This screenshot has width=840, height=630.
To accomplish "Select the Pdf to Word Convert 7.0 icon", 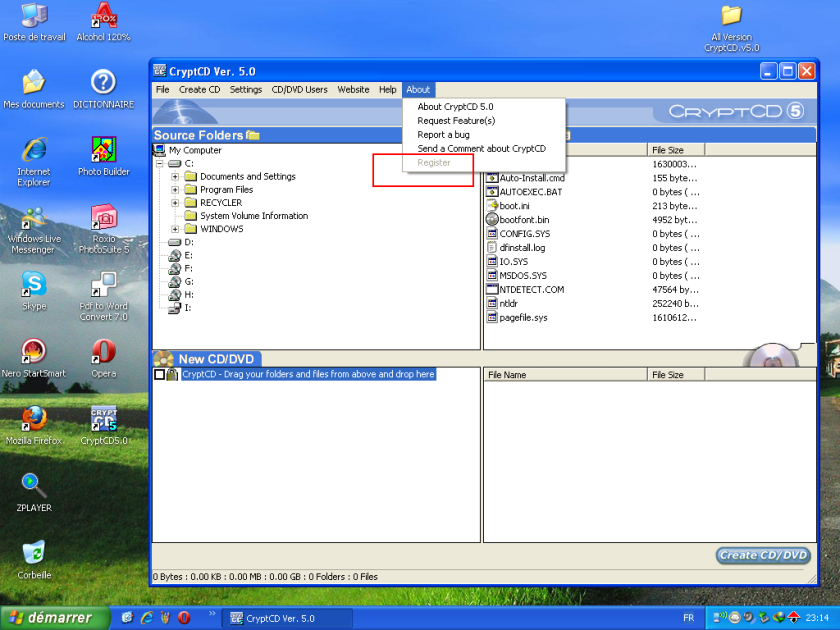I will tap(103, 296).
